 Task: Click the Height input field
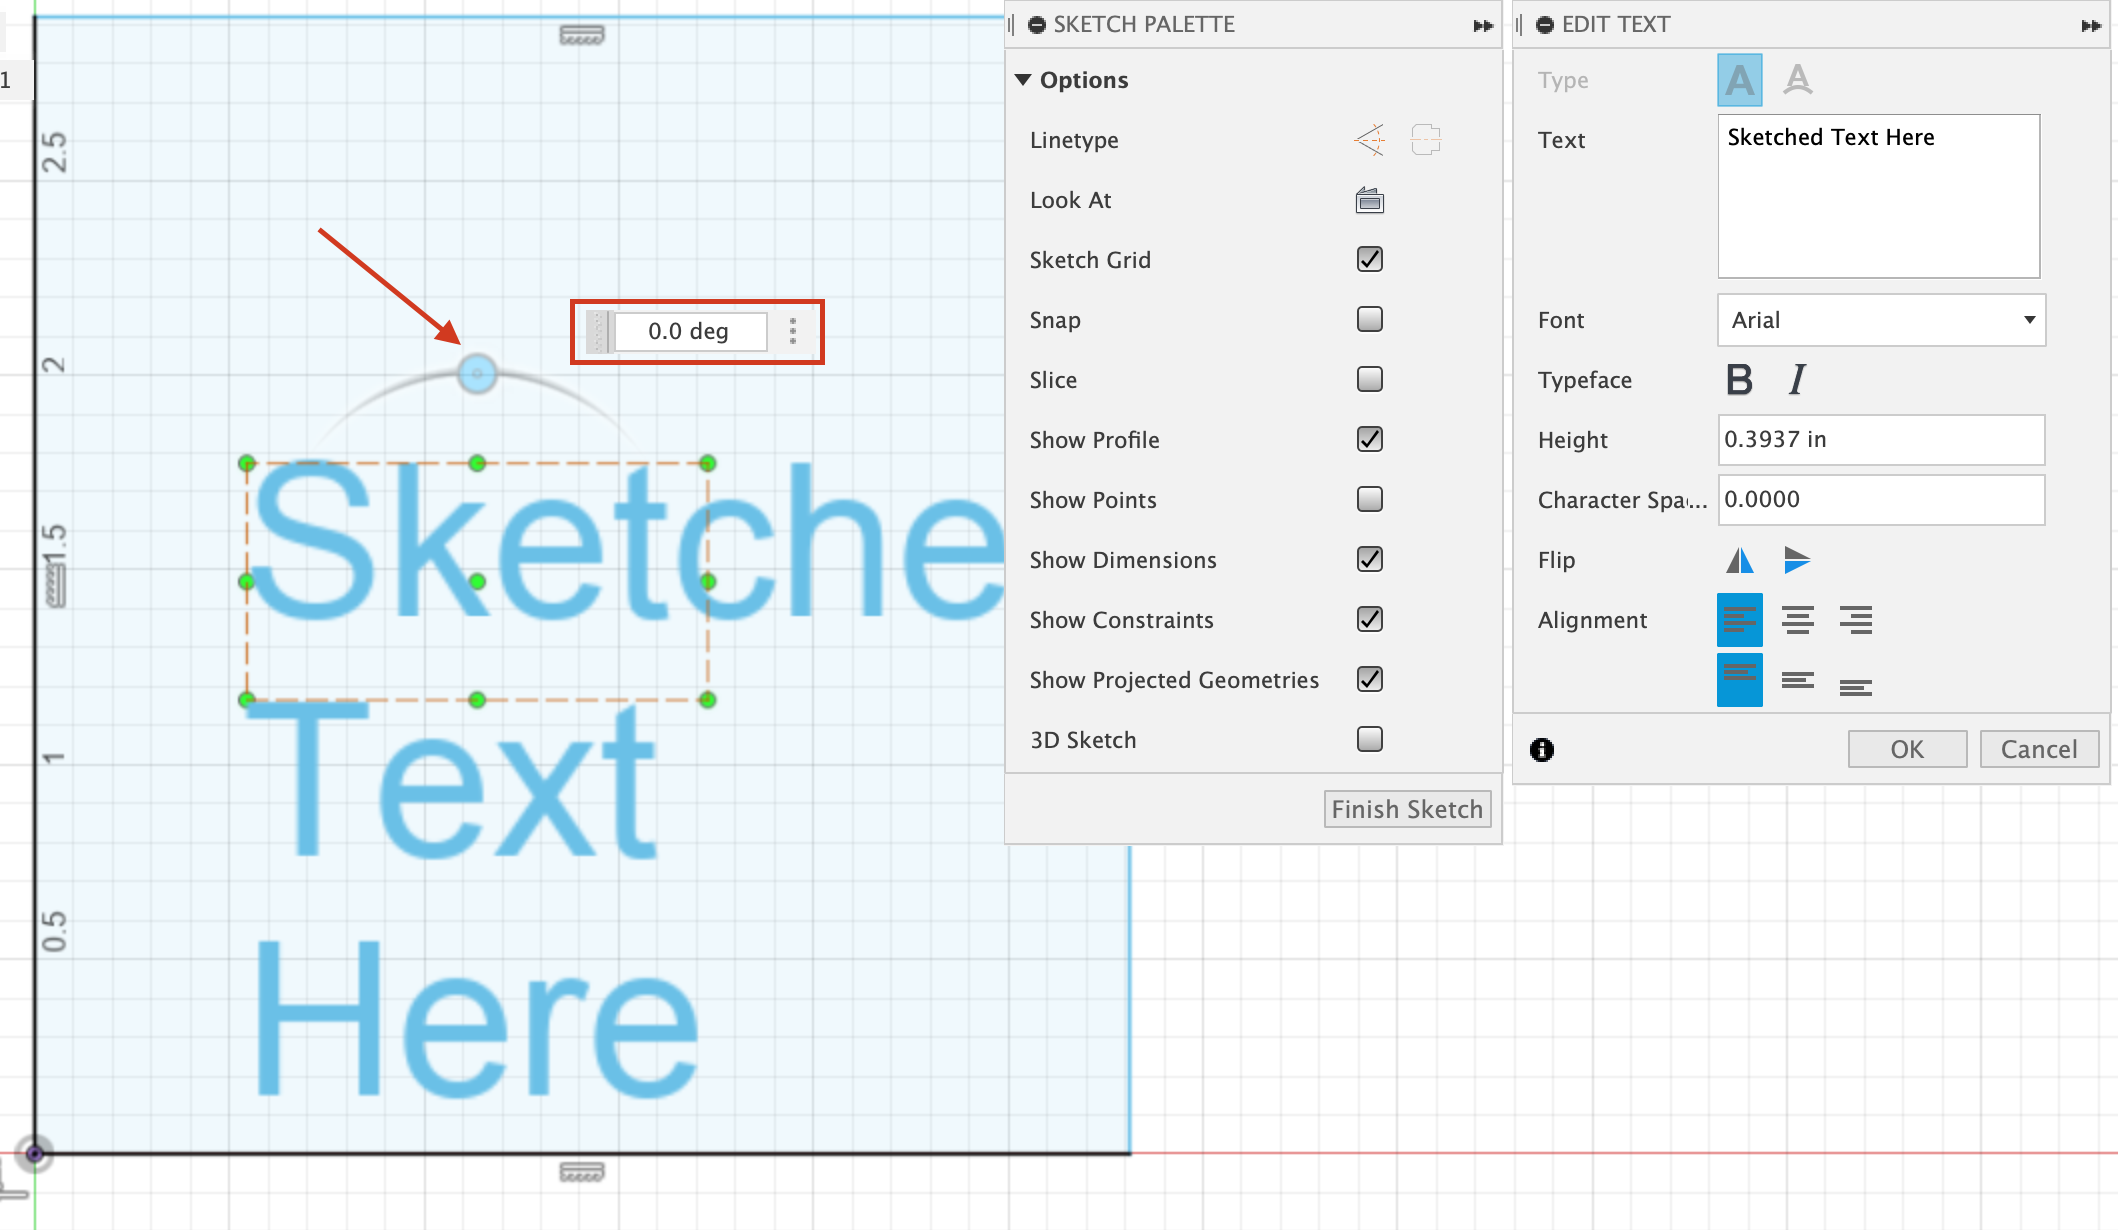1880,440
